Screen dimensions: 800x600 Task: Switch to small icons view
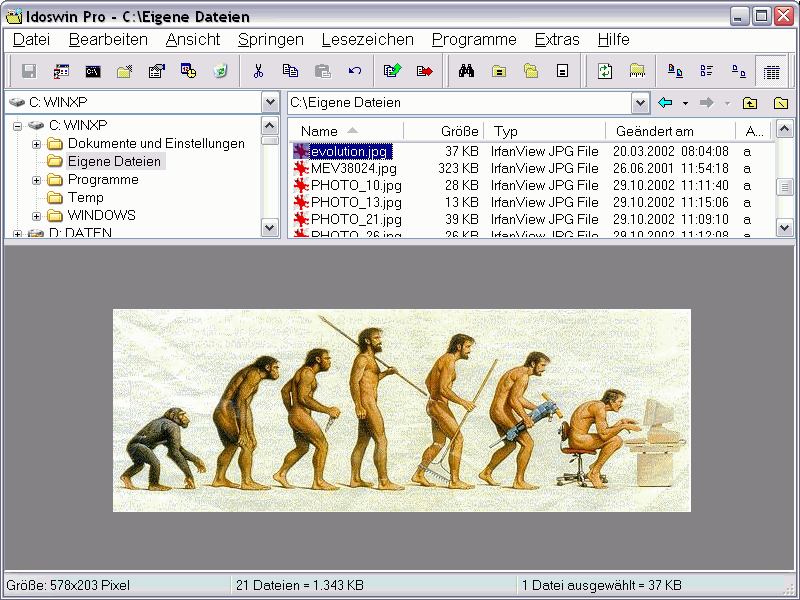tap(739, 71)
